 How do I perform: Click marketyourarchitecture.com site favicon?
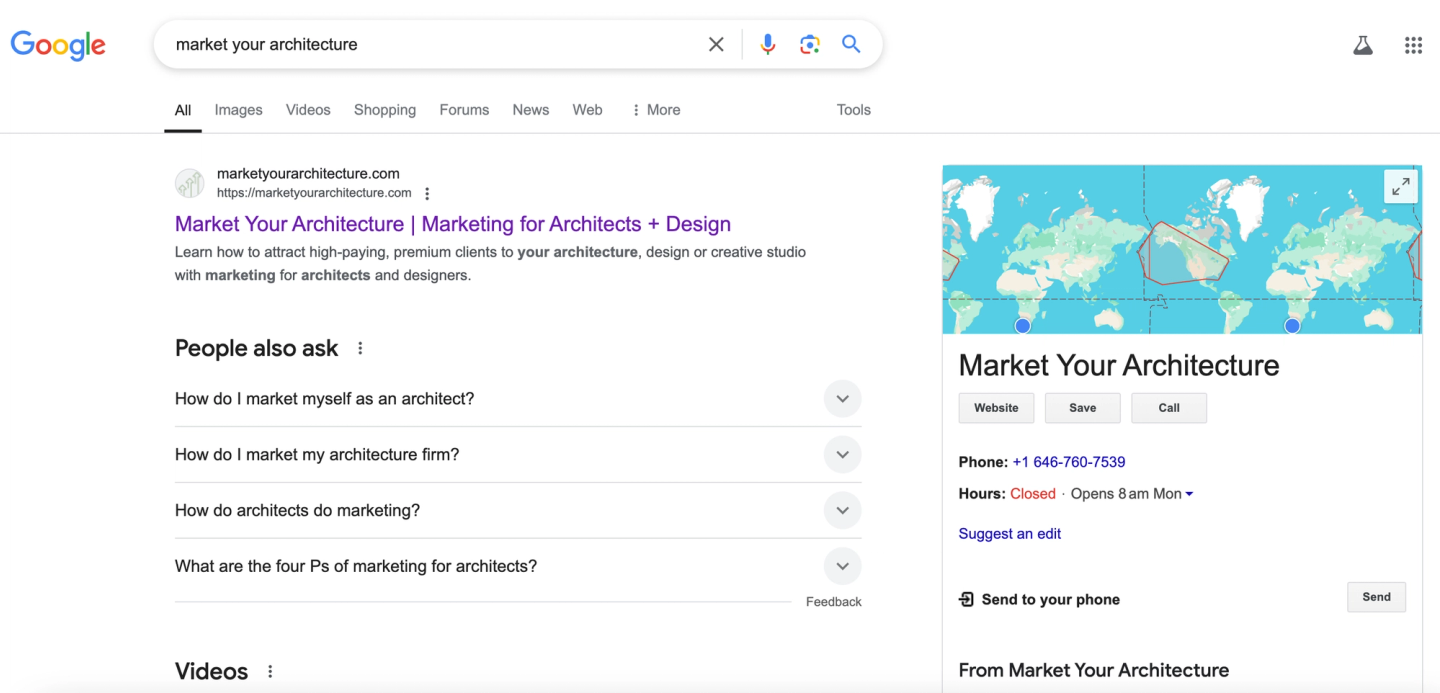click(x=190, y=183)
